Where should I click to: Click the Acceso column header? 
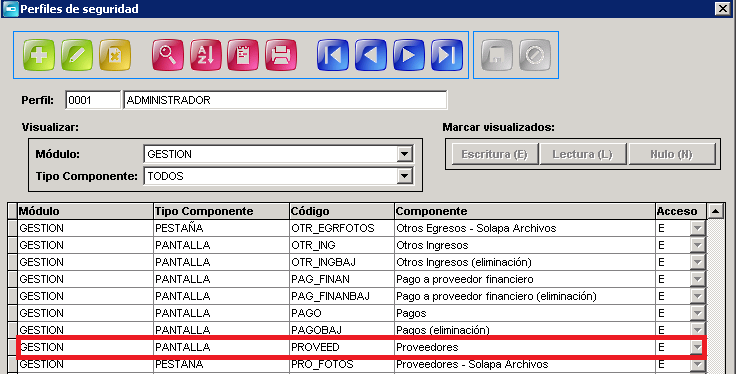681,211
